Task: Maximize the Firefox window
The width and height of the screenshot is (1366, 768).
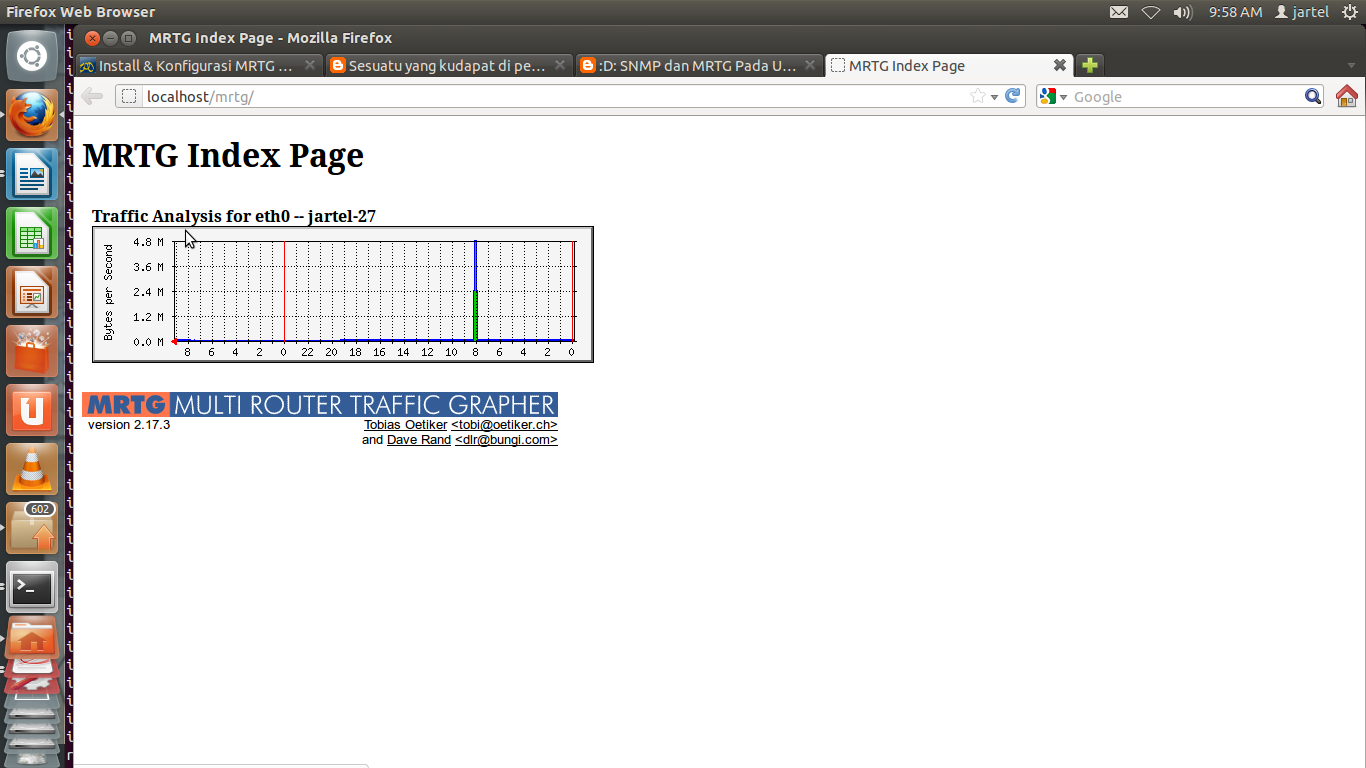Action: point(128,38)
